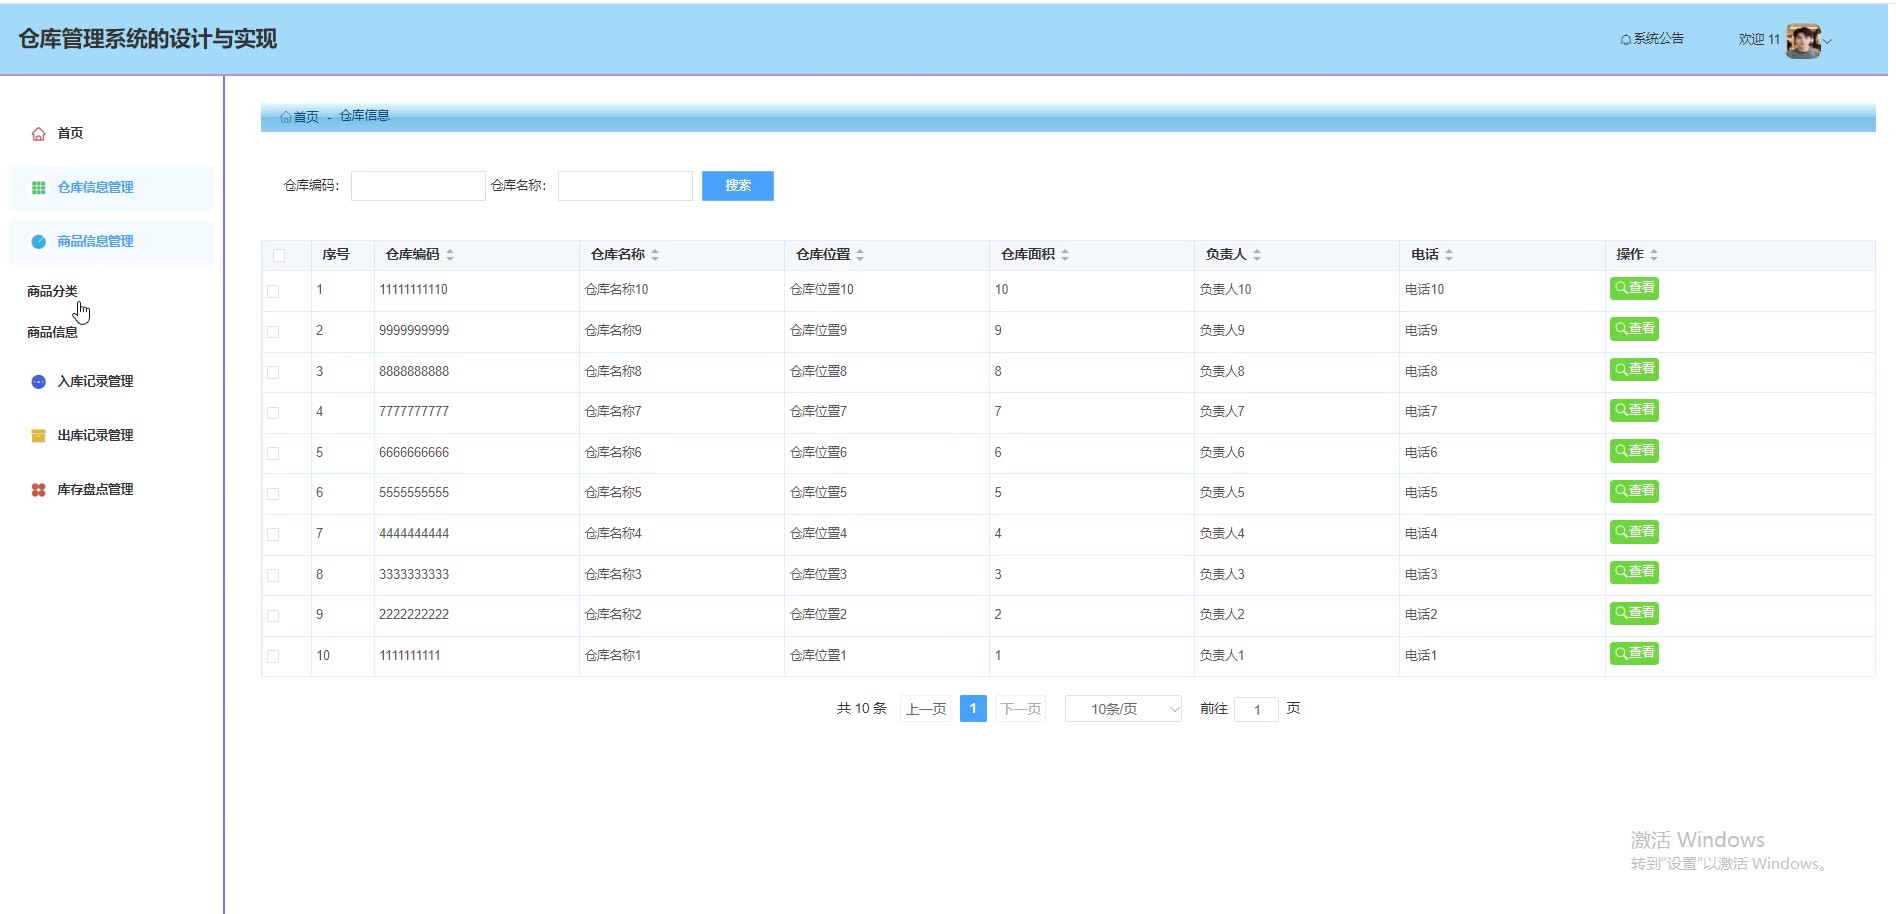Click the blue 搜索 button
Image resolution: width=1896 pixels, height=914 pixels.
click(737, 186)
